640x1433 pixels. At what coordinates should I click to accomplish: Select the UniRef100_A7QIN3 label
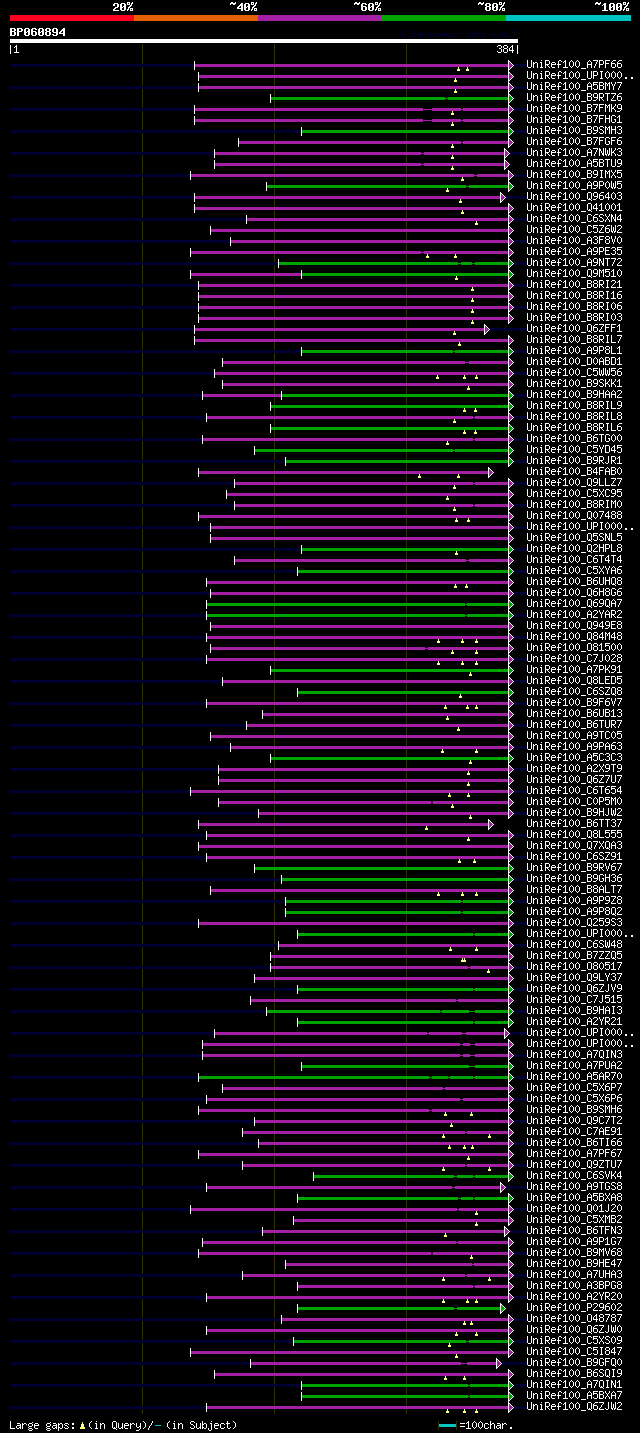574,1055
